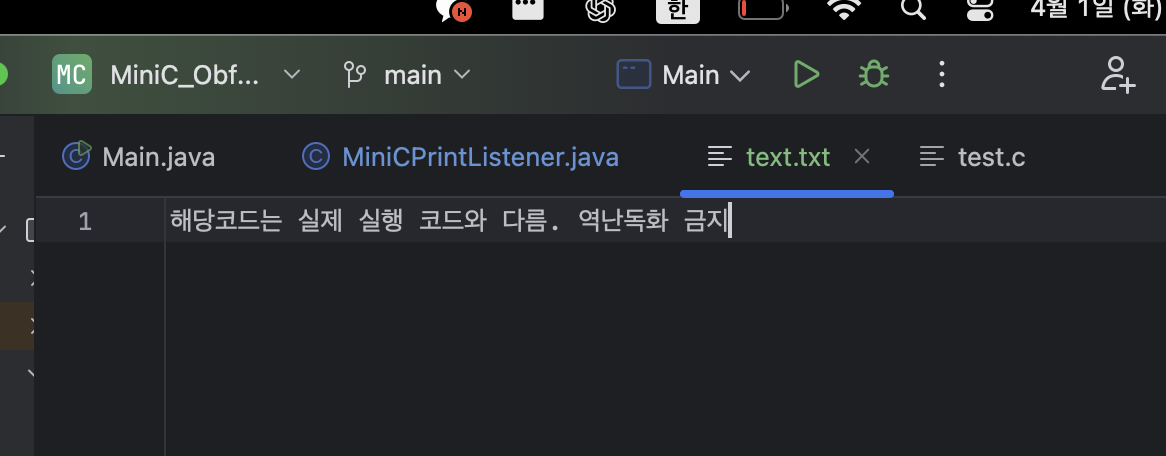Switch to the test.c tab
The height and width of the screenshot is (456, 1166).
point(973,157)
